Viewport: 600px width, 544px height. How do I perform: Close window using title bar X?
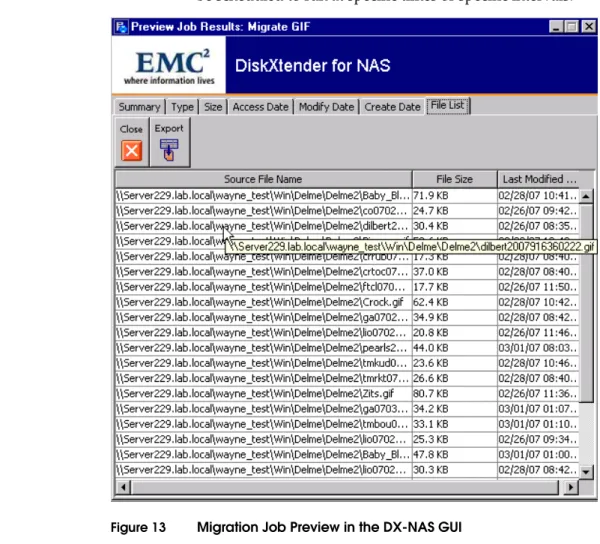[589, 27]
